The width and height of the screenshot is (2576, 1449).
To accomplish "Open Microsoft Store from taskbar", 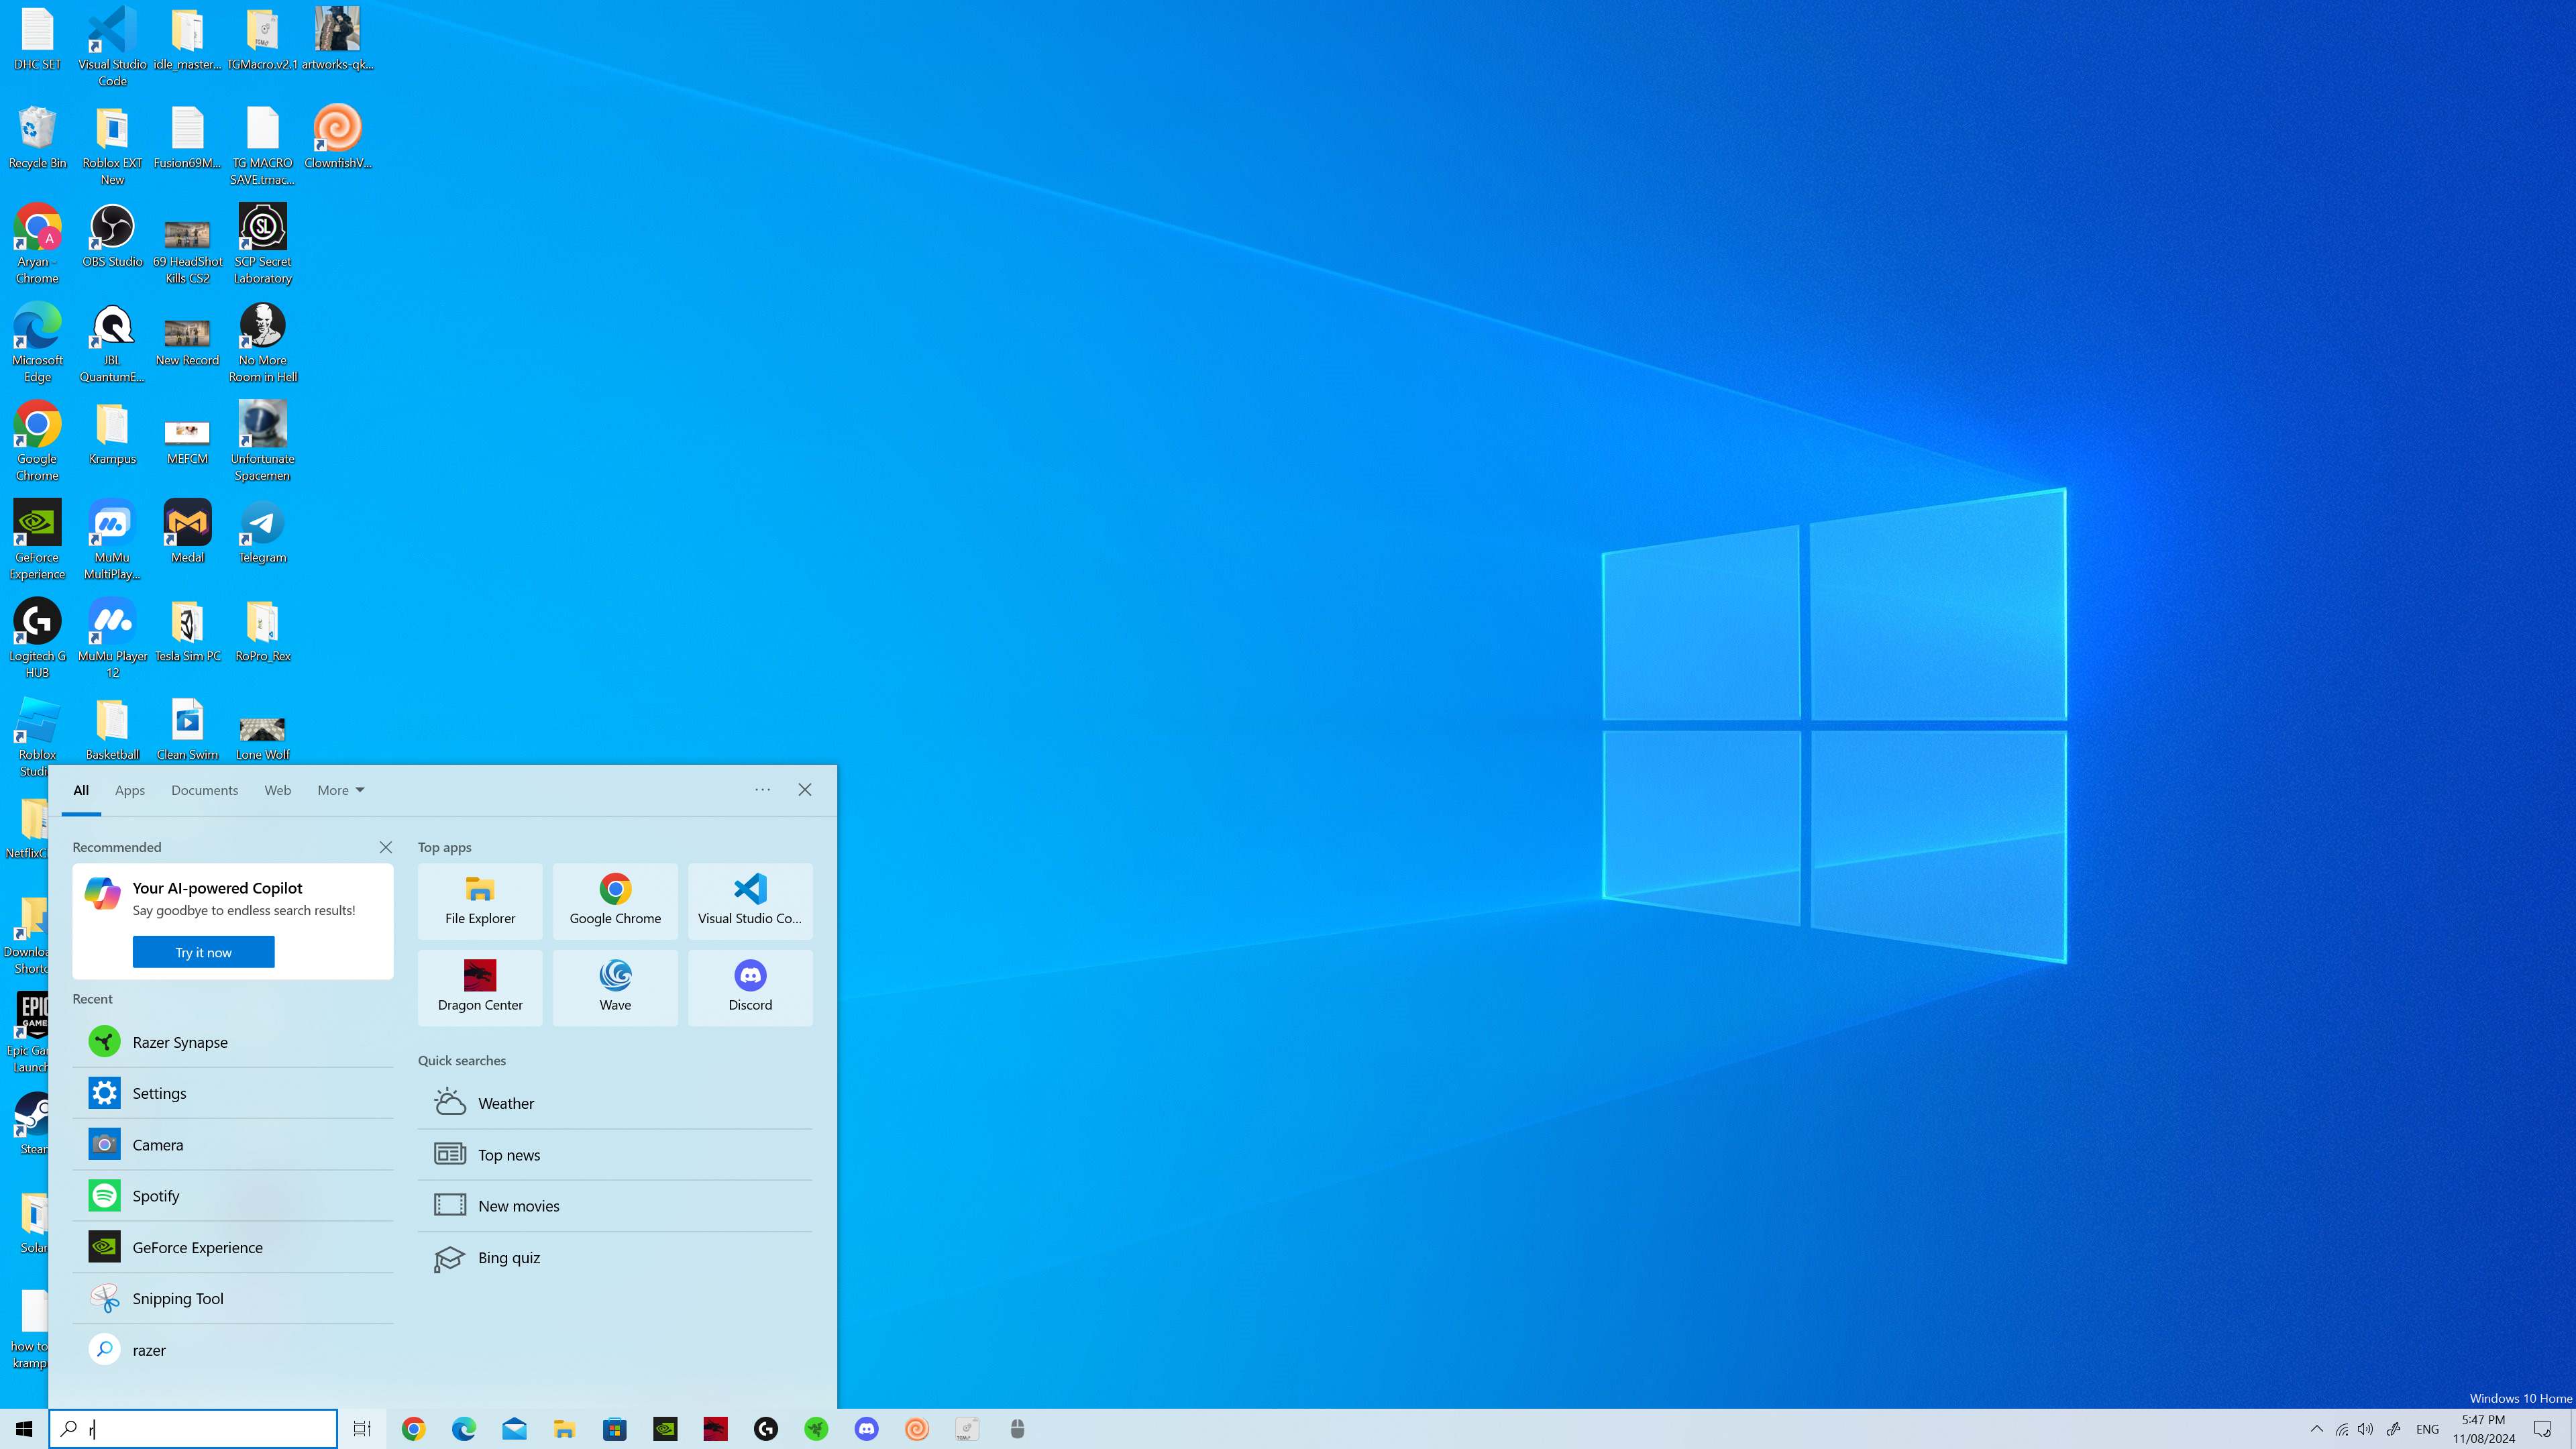I will click(x=615, y=1429).
